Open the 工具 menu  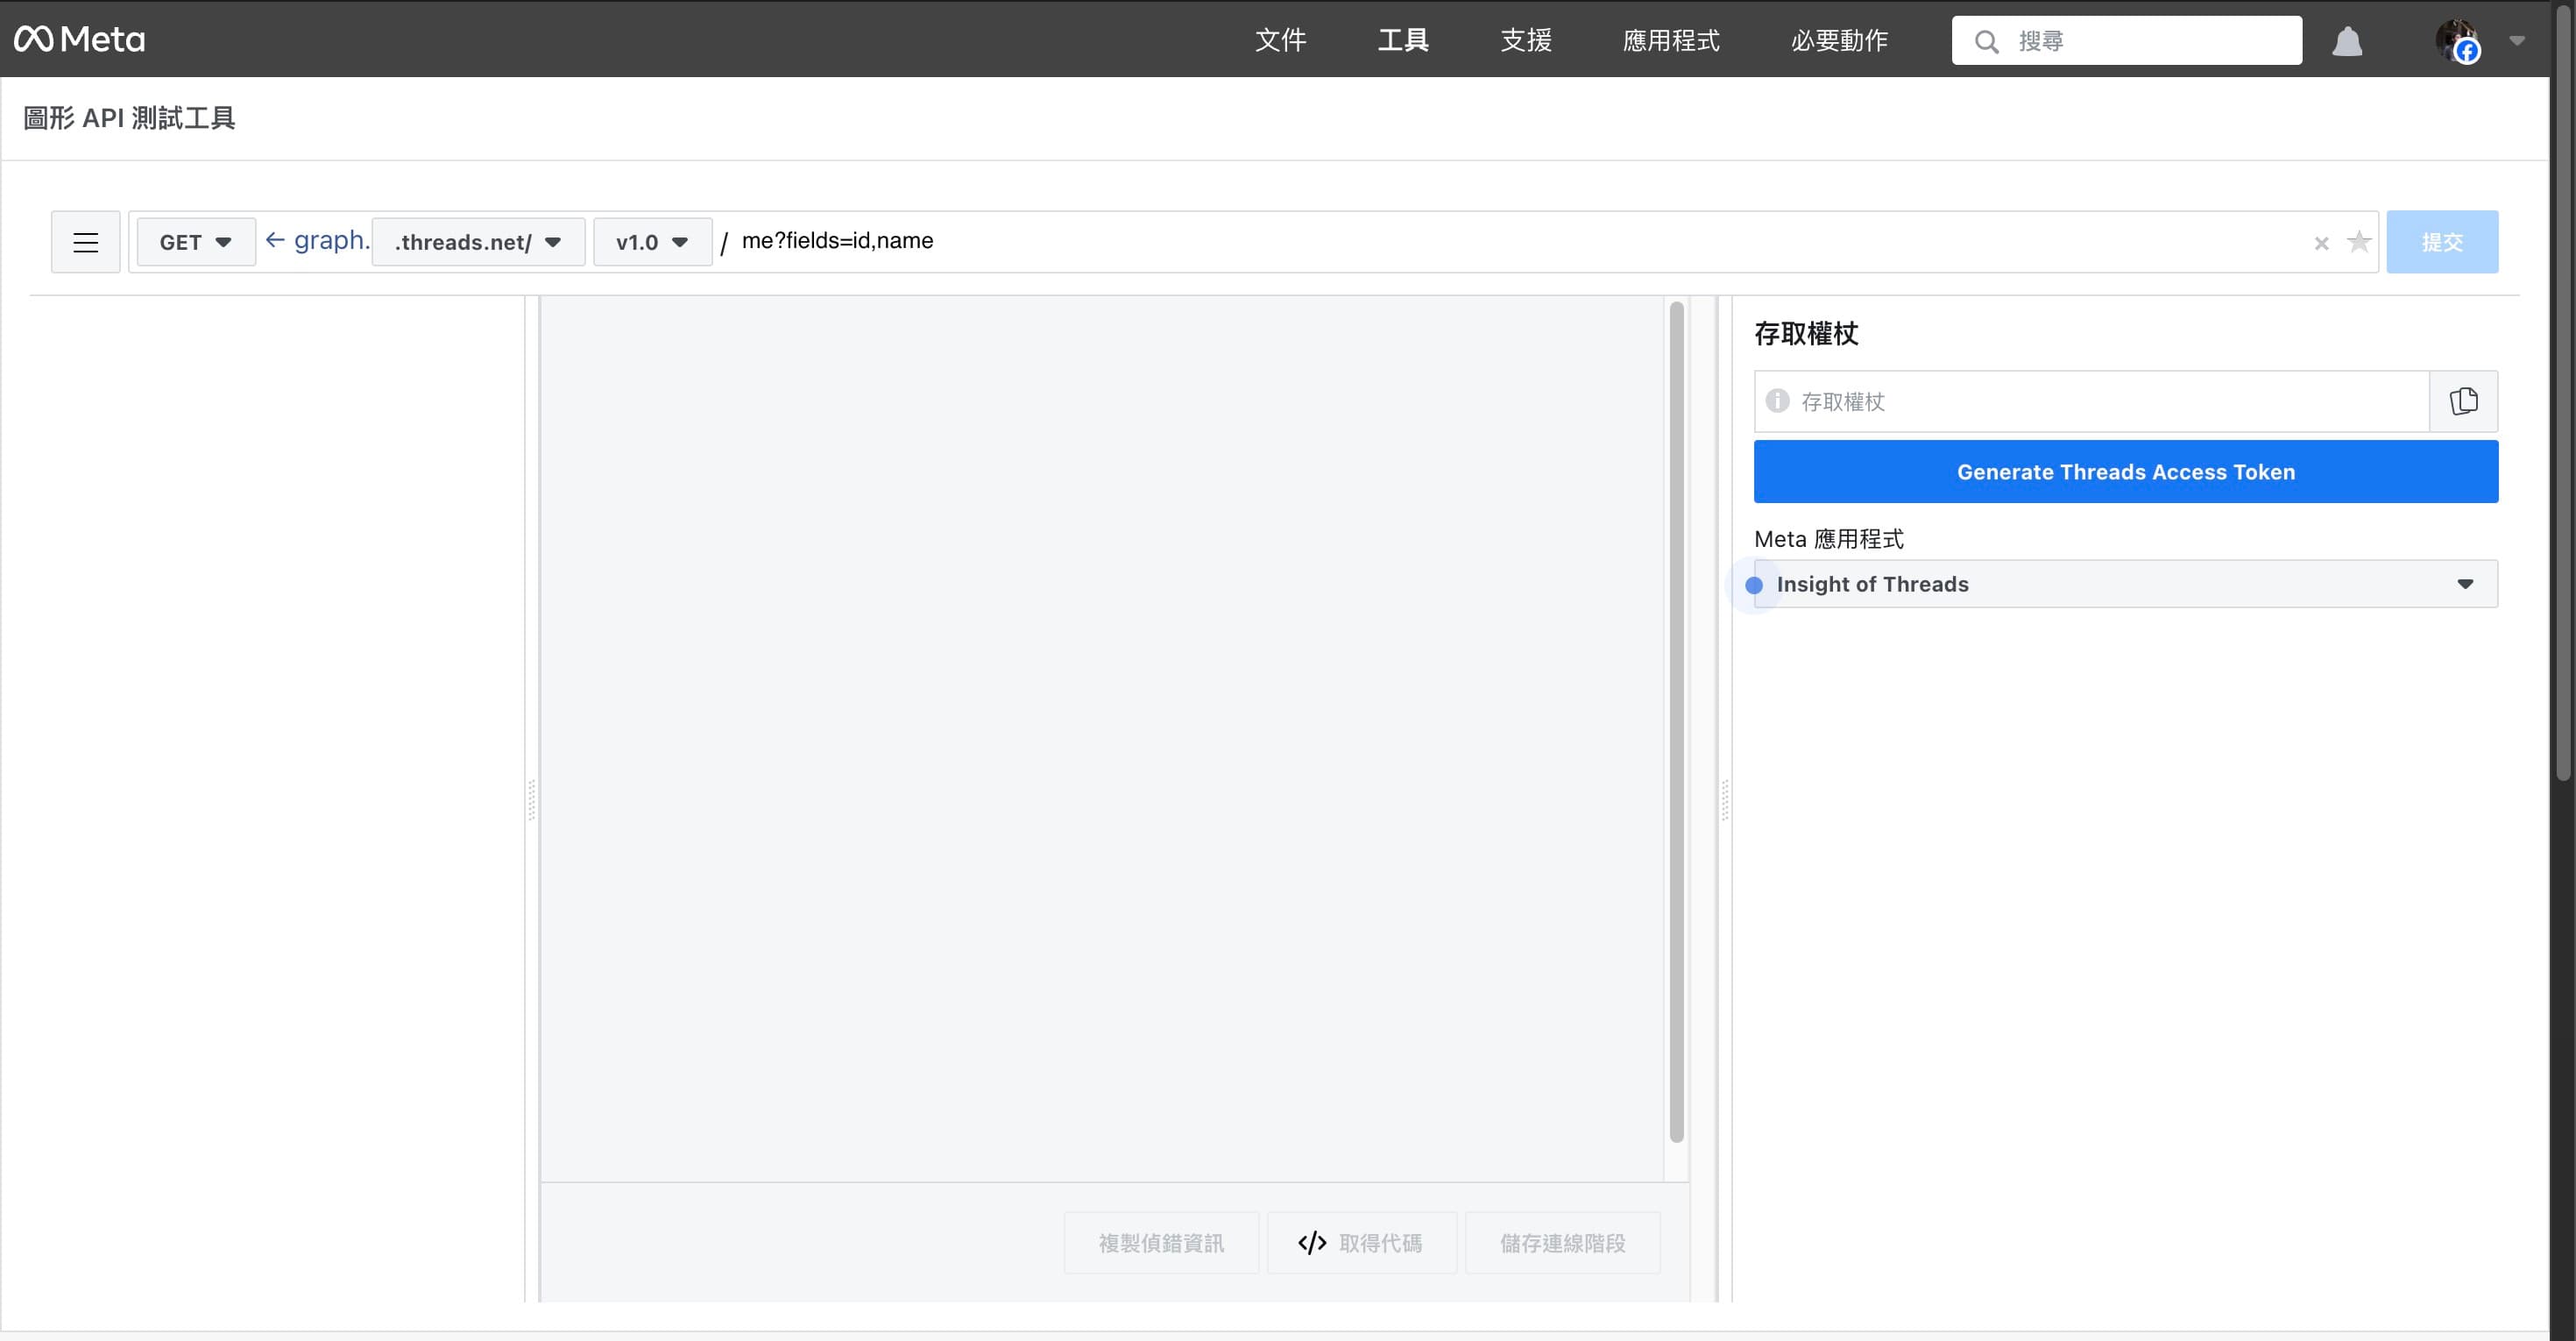1402,40
